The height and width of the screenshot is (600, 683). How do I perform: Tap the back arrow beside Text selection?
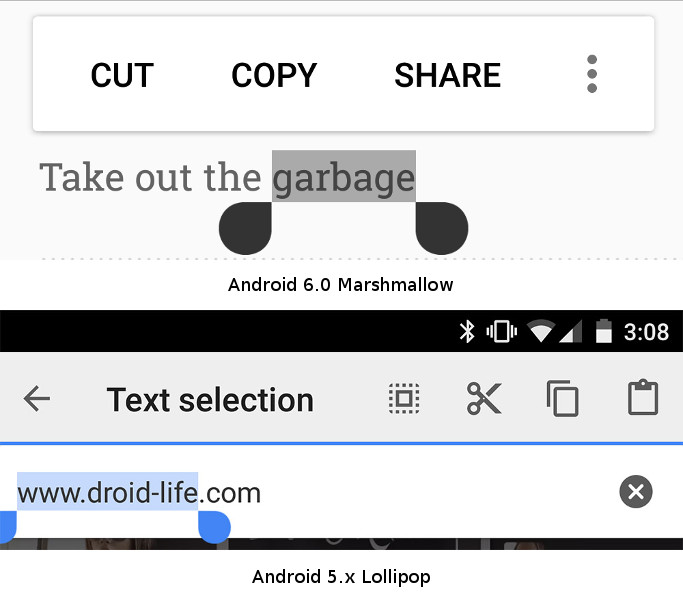(37, 398)
